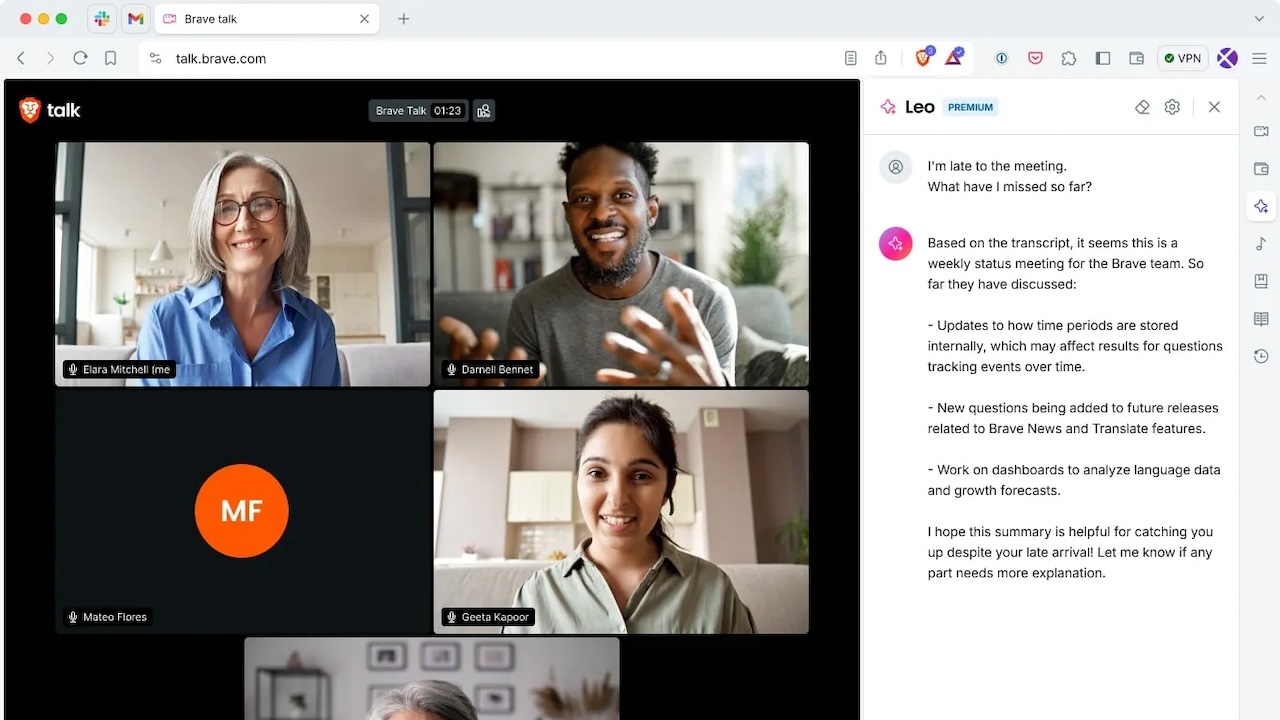Click the Brave Talk meeting title
This screenshot has width=1280, height=720.
pyautogui.click(x=401, y=111)
